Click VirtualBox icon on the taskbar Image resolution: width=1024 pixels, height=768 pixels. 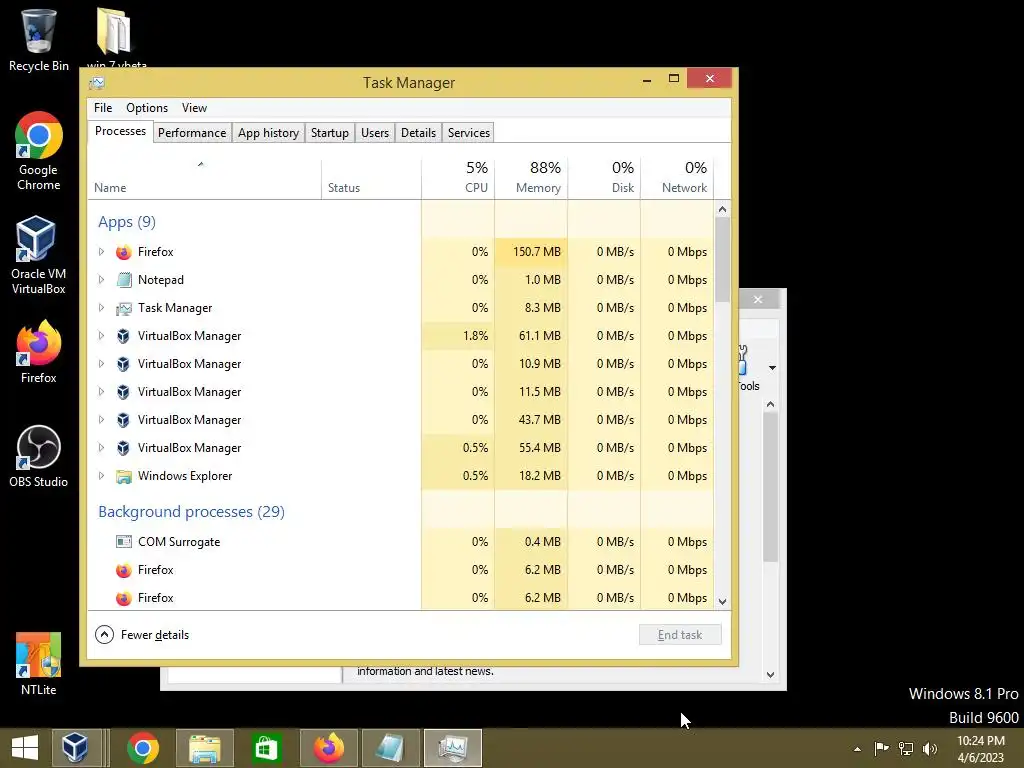pyautogui.click(x=76, y=748)
